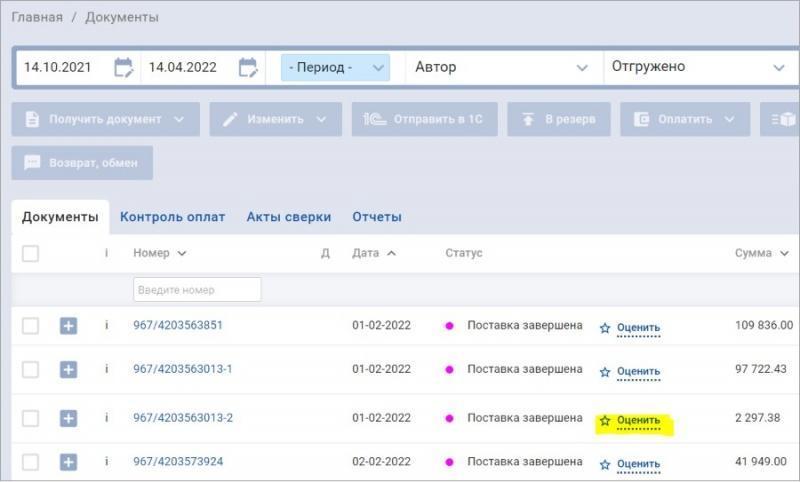Click info icon beside document 967/4203563013-2

click(x=106, y=418)
